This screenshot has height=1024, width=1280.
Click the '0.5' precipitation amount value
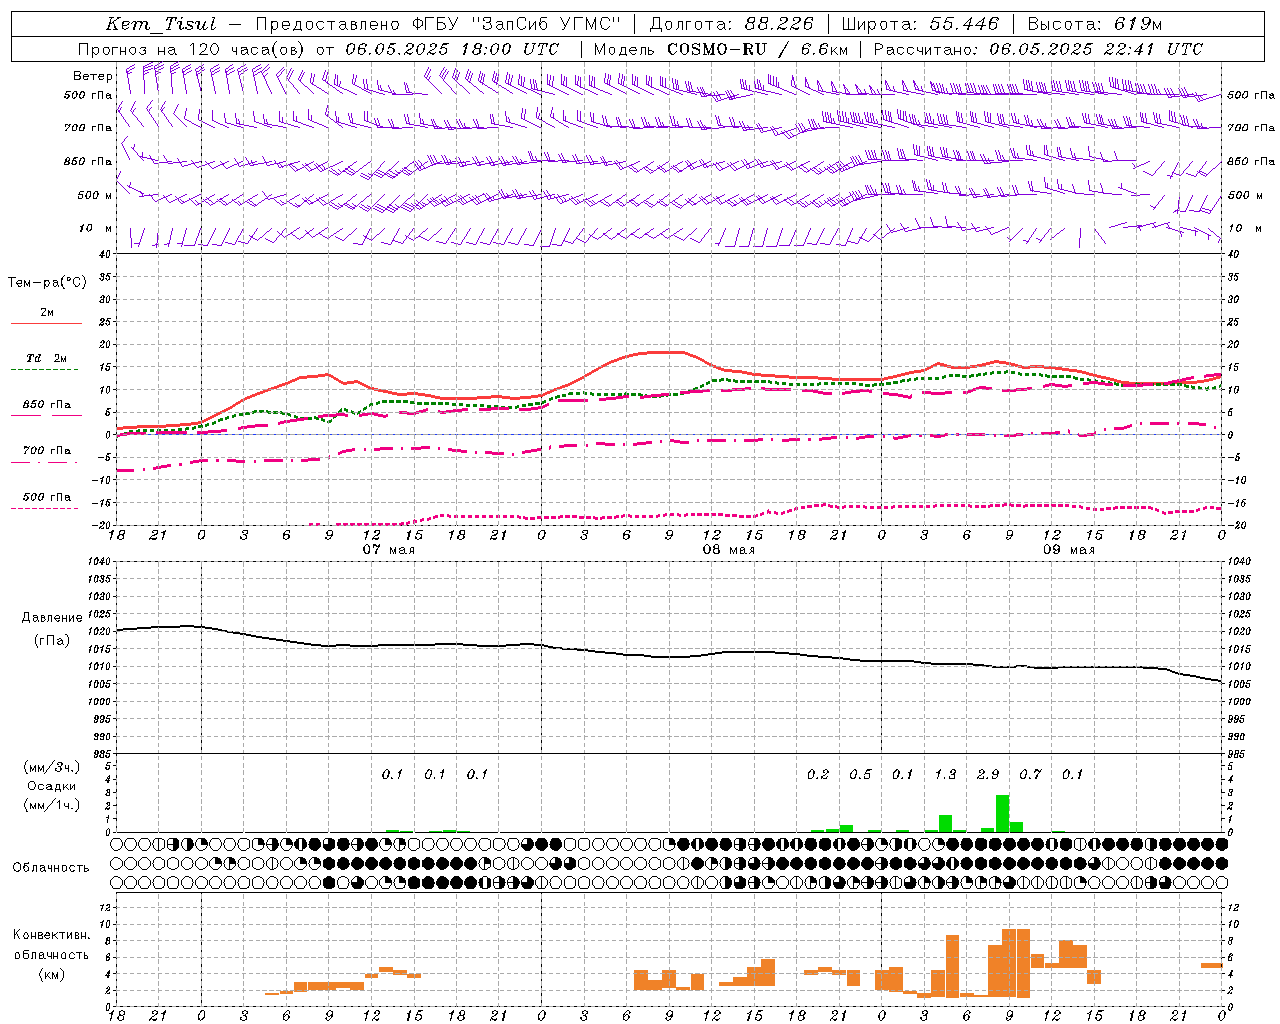(x=860, y=774)
